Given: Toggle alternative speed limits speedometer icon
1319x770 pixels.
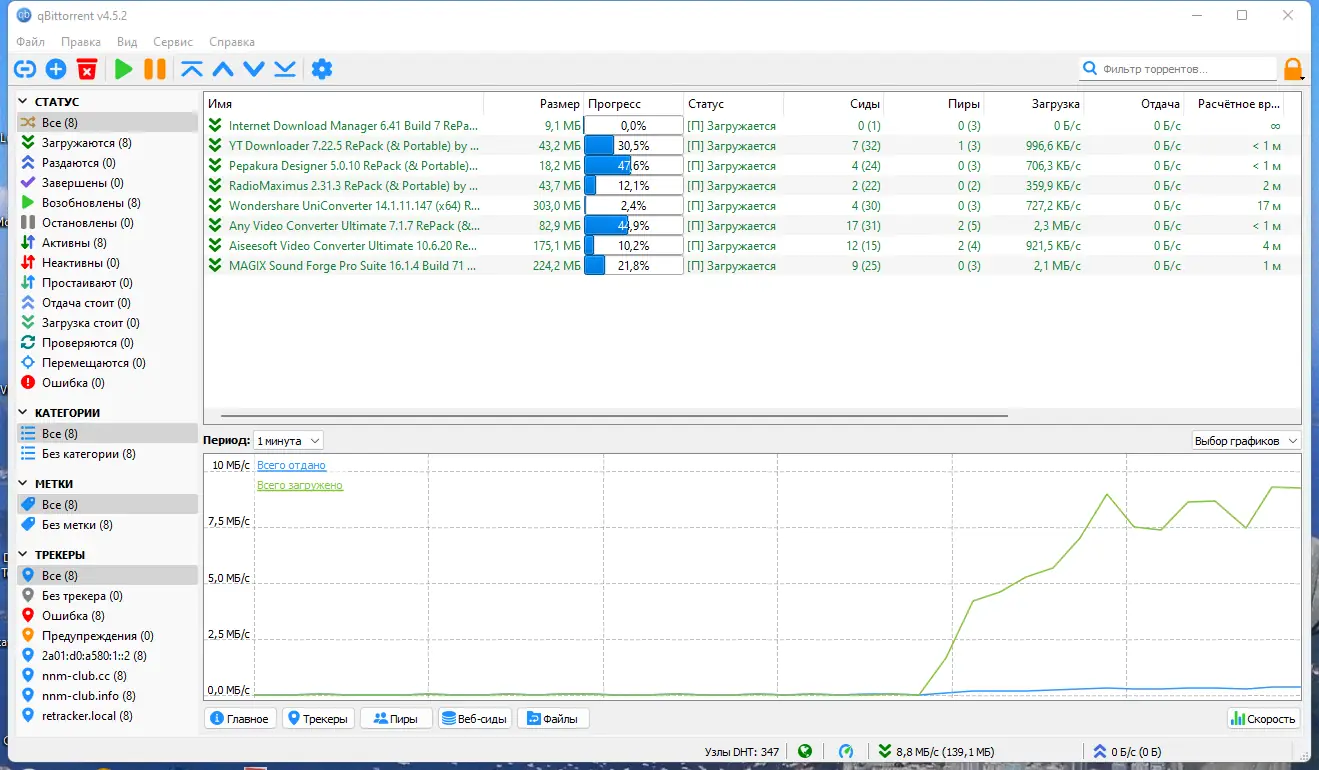Looking at the screenshot, I should (x=846, y=751).
